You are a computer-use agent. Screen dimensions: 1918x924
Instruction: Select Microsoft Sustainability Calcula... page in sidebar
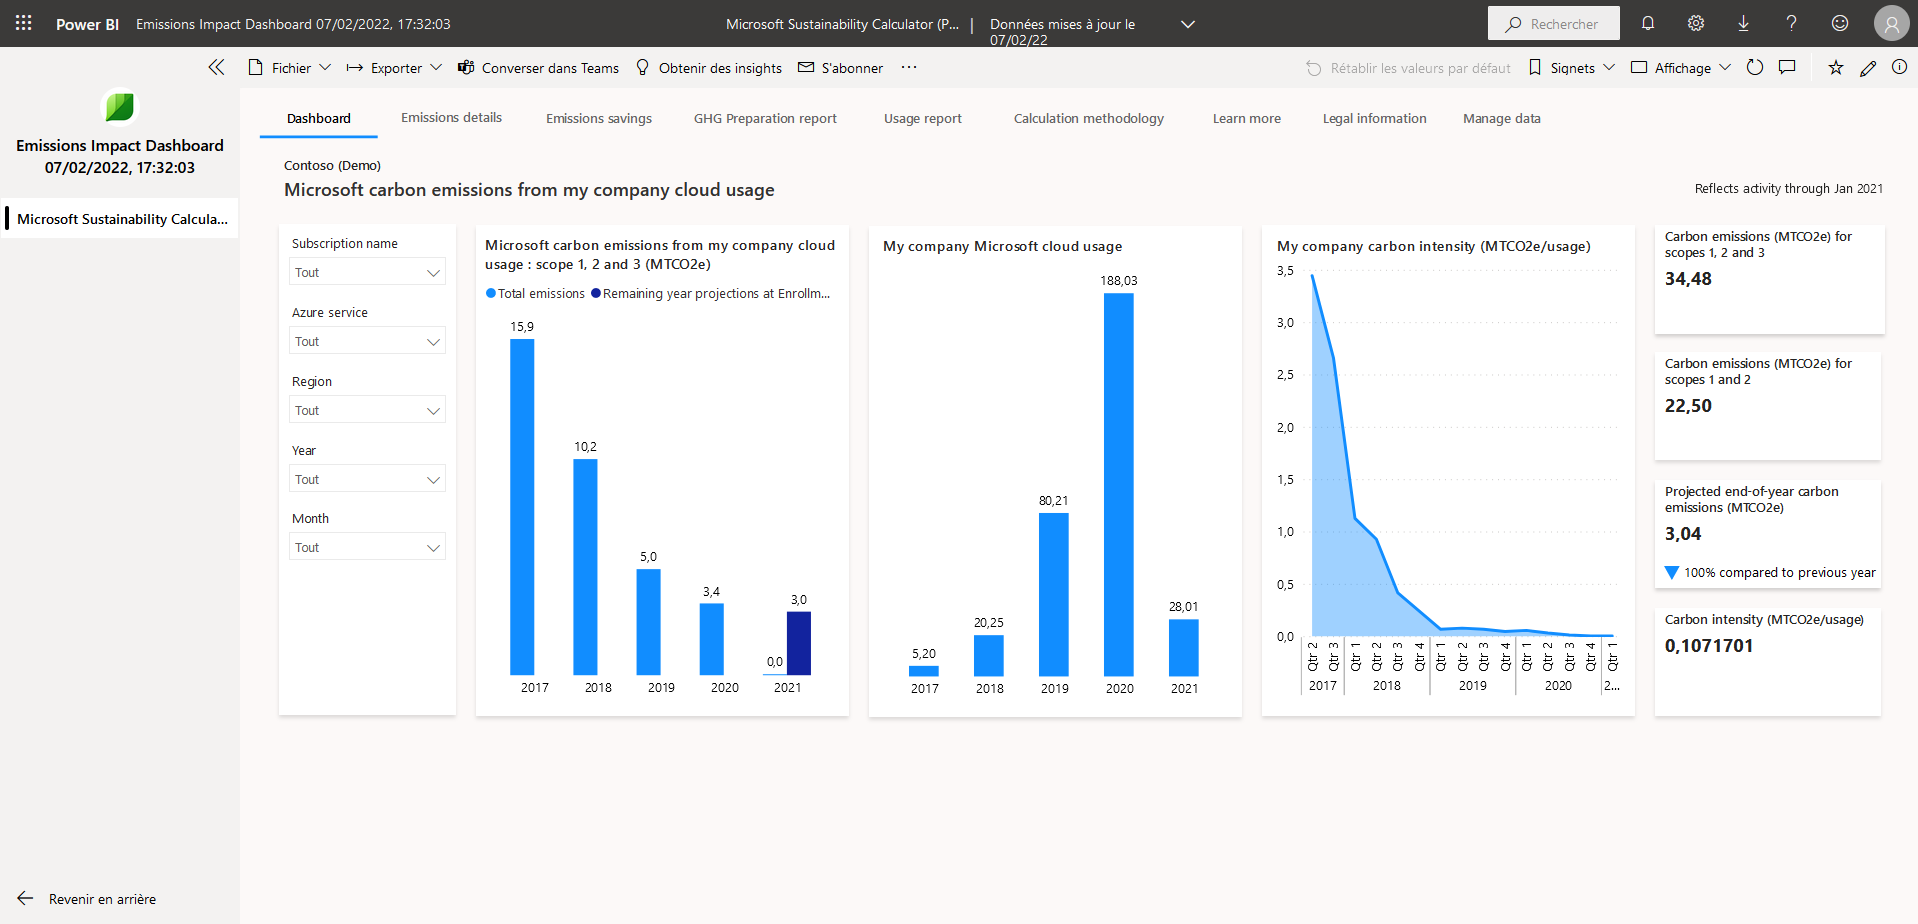click(x=121, y=218)
